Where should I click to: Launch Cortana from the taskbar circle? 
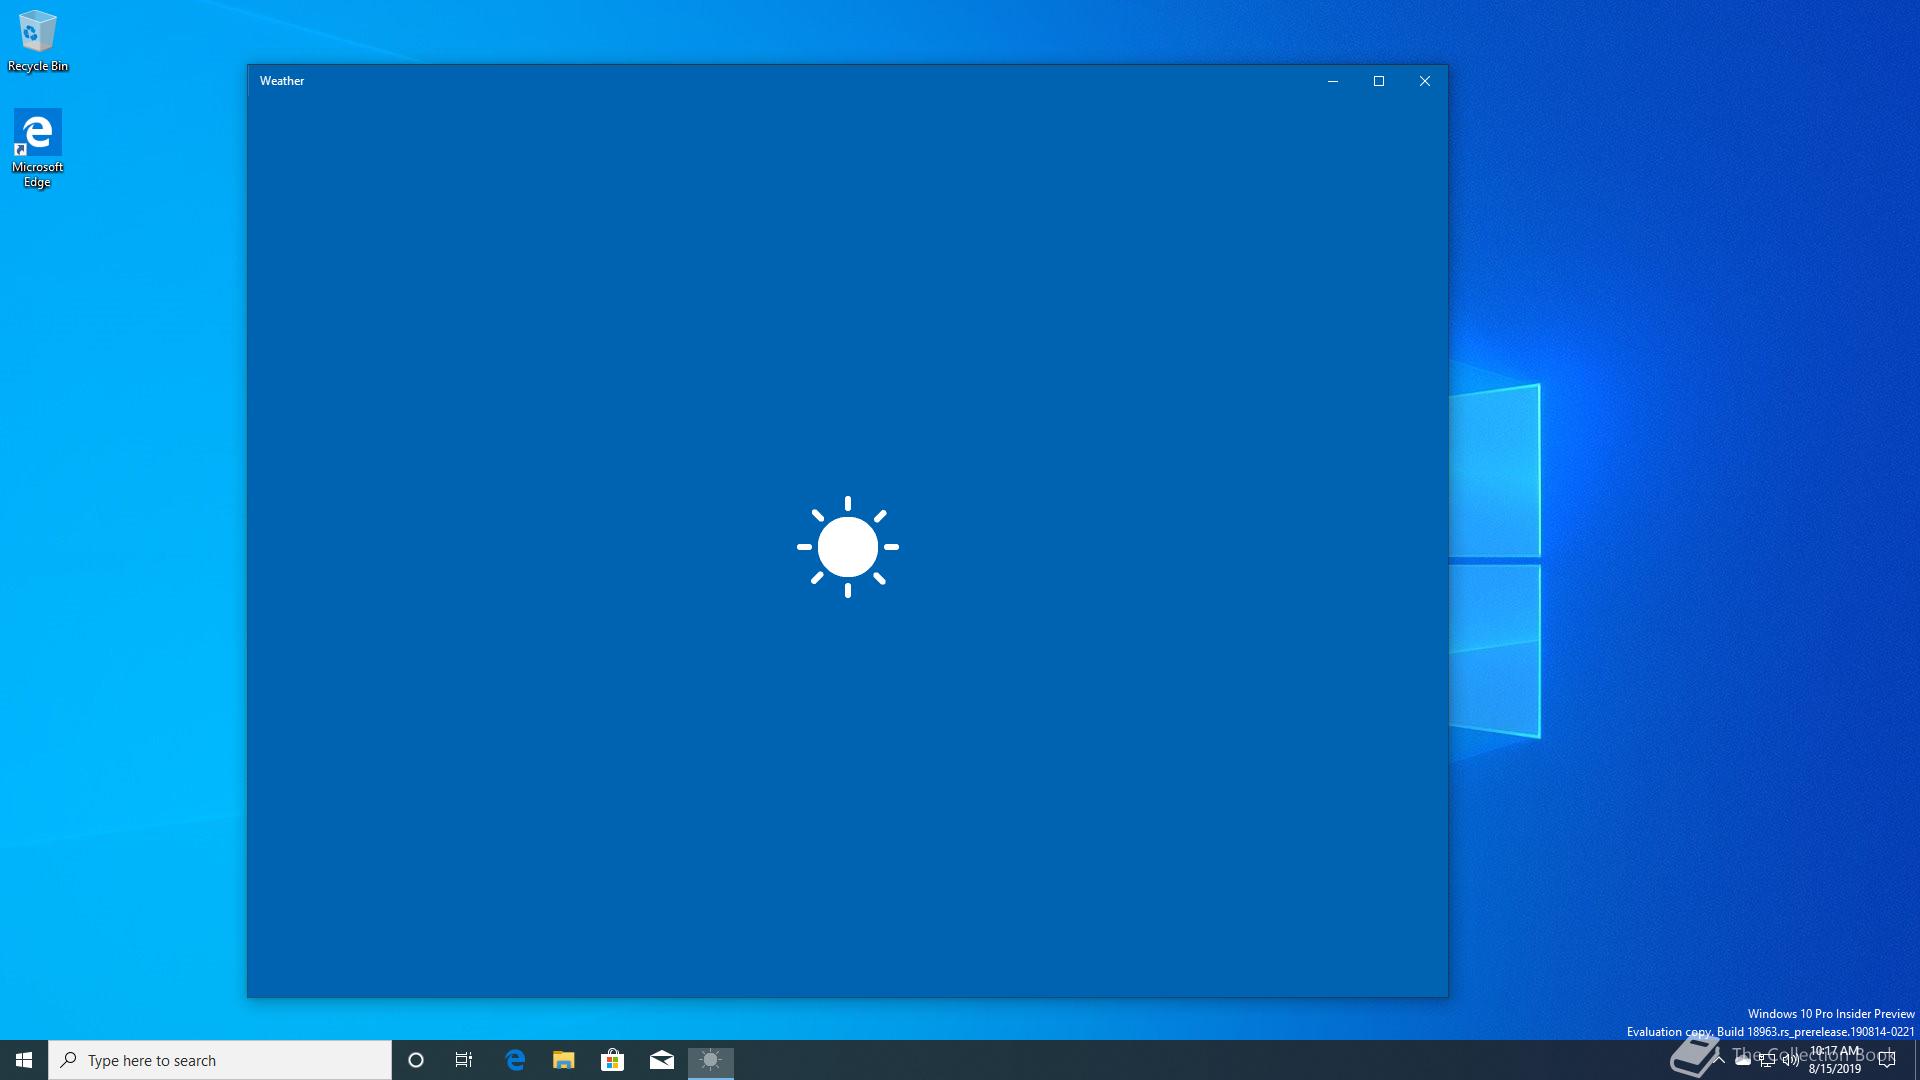point(416,1060)
